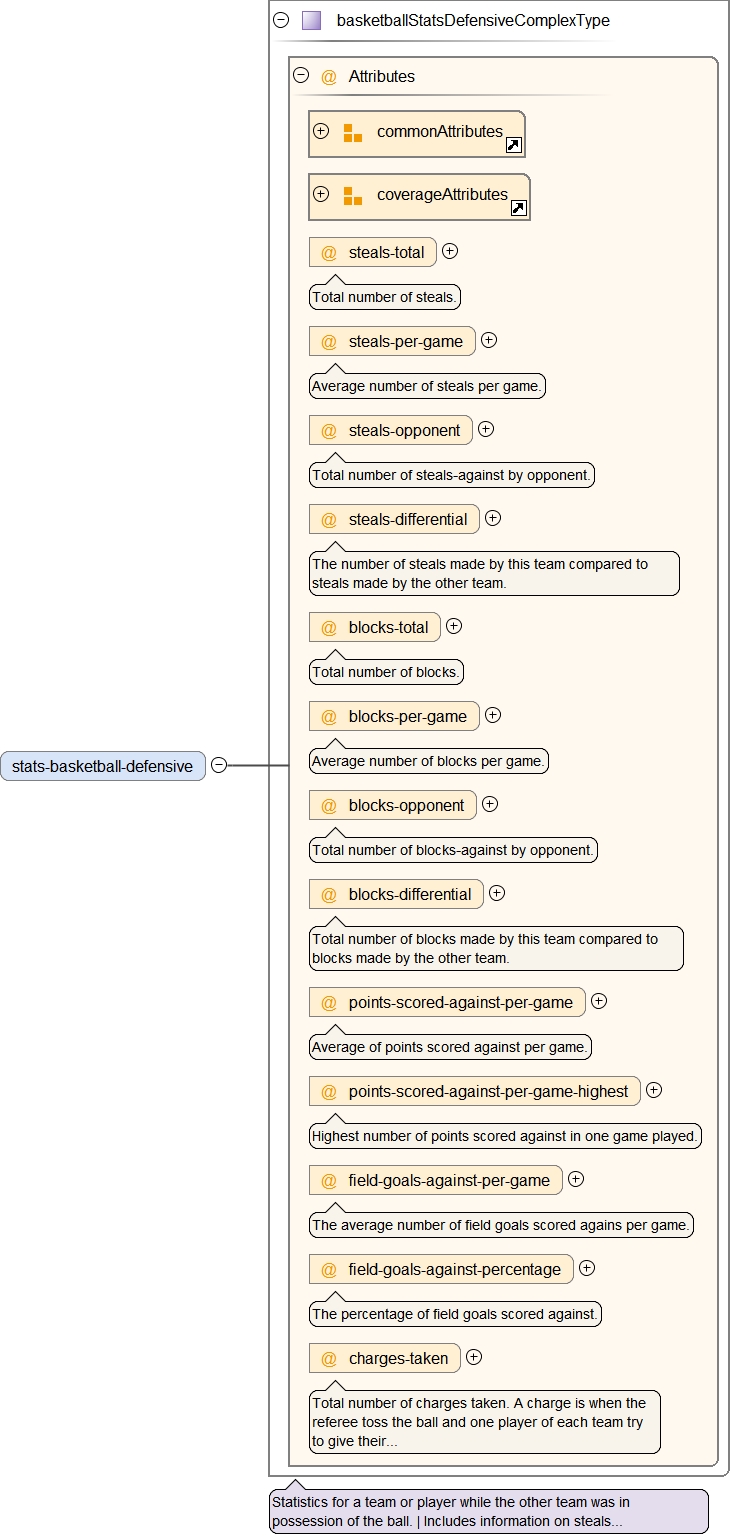The image size is (731, 1537).
Task: Select the field-goals-against-percentage attribute
Action: click(x=454, y=1270)
